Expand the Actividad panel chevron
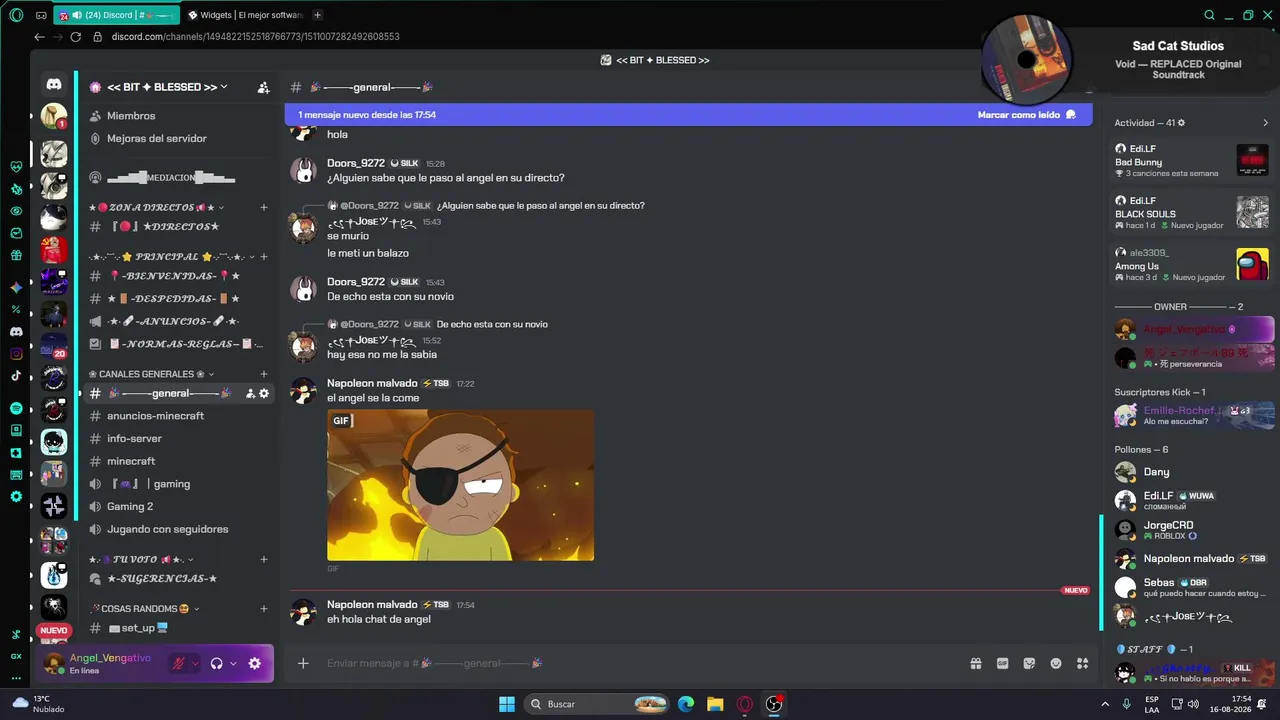1280x720 pixels. [1265, 123]
